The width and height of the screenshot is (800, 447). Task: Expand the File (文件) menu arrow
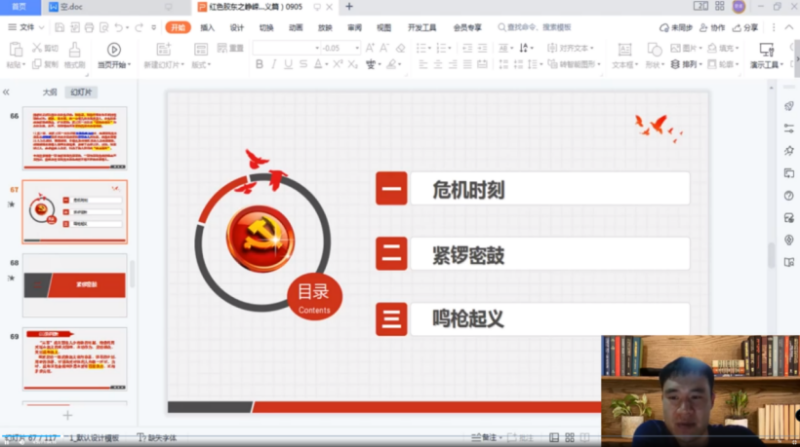(42, 28)
